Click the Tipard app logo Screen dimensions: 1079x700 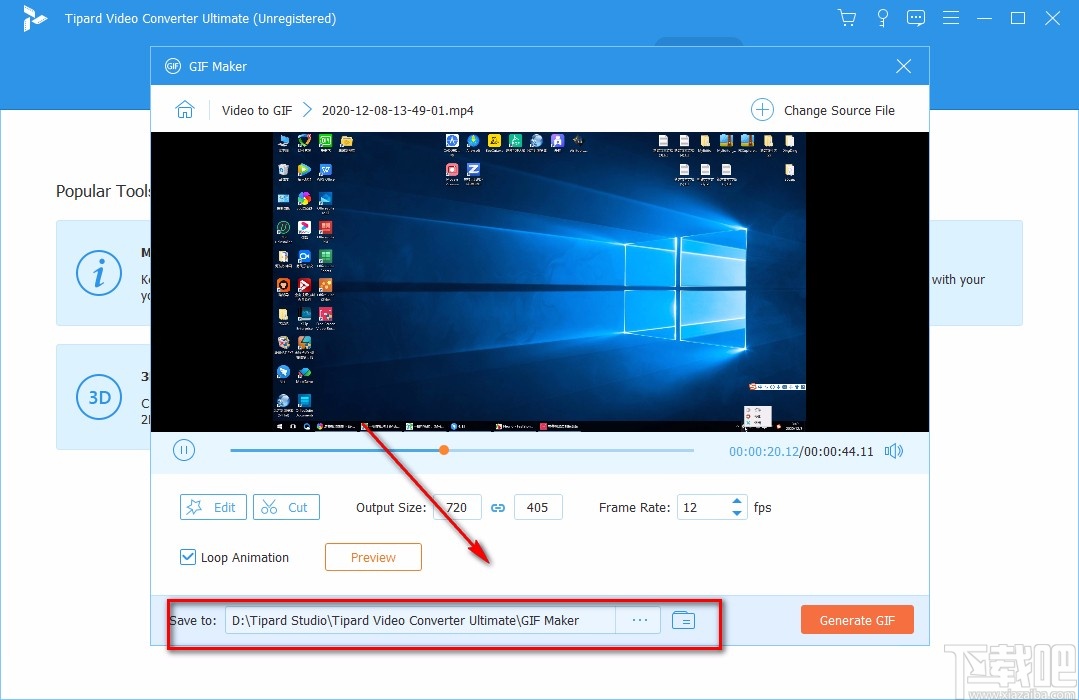34,19
